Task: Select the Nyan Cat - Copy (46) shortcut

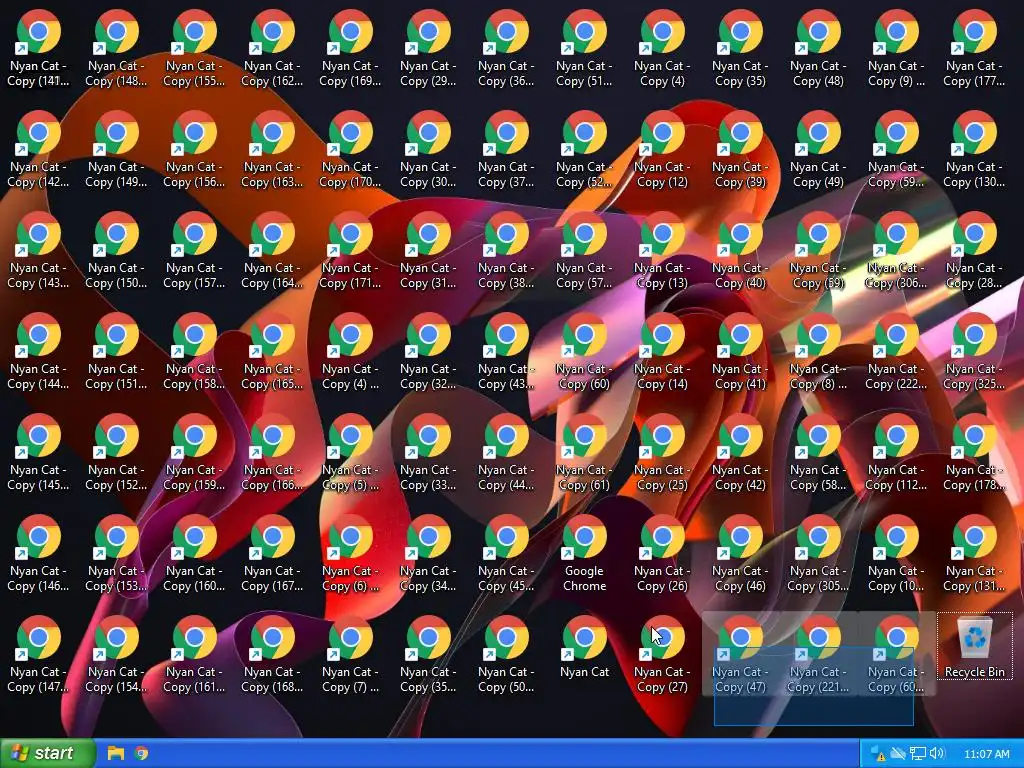Action: click(x=740, y=554)
